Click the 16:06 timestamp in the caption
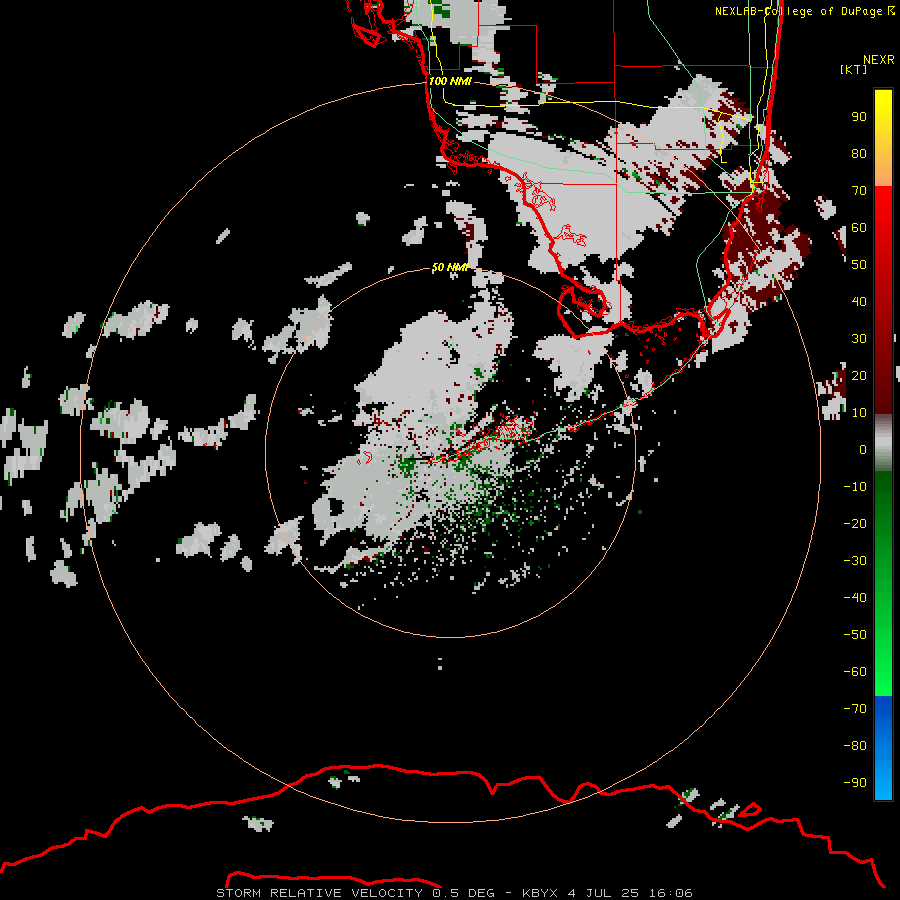 click(x=671, y=893)
